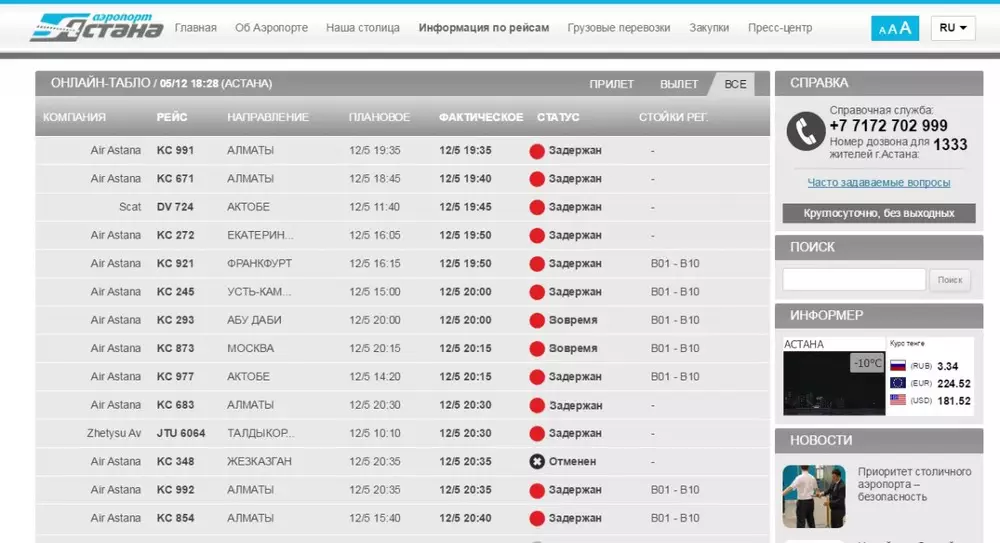Click the phone icon in Справка panel

(804, 130)
